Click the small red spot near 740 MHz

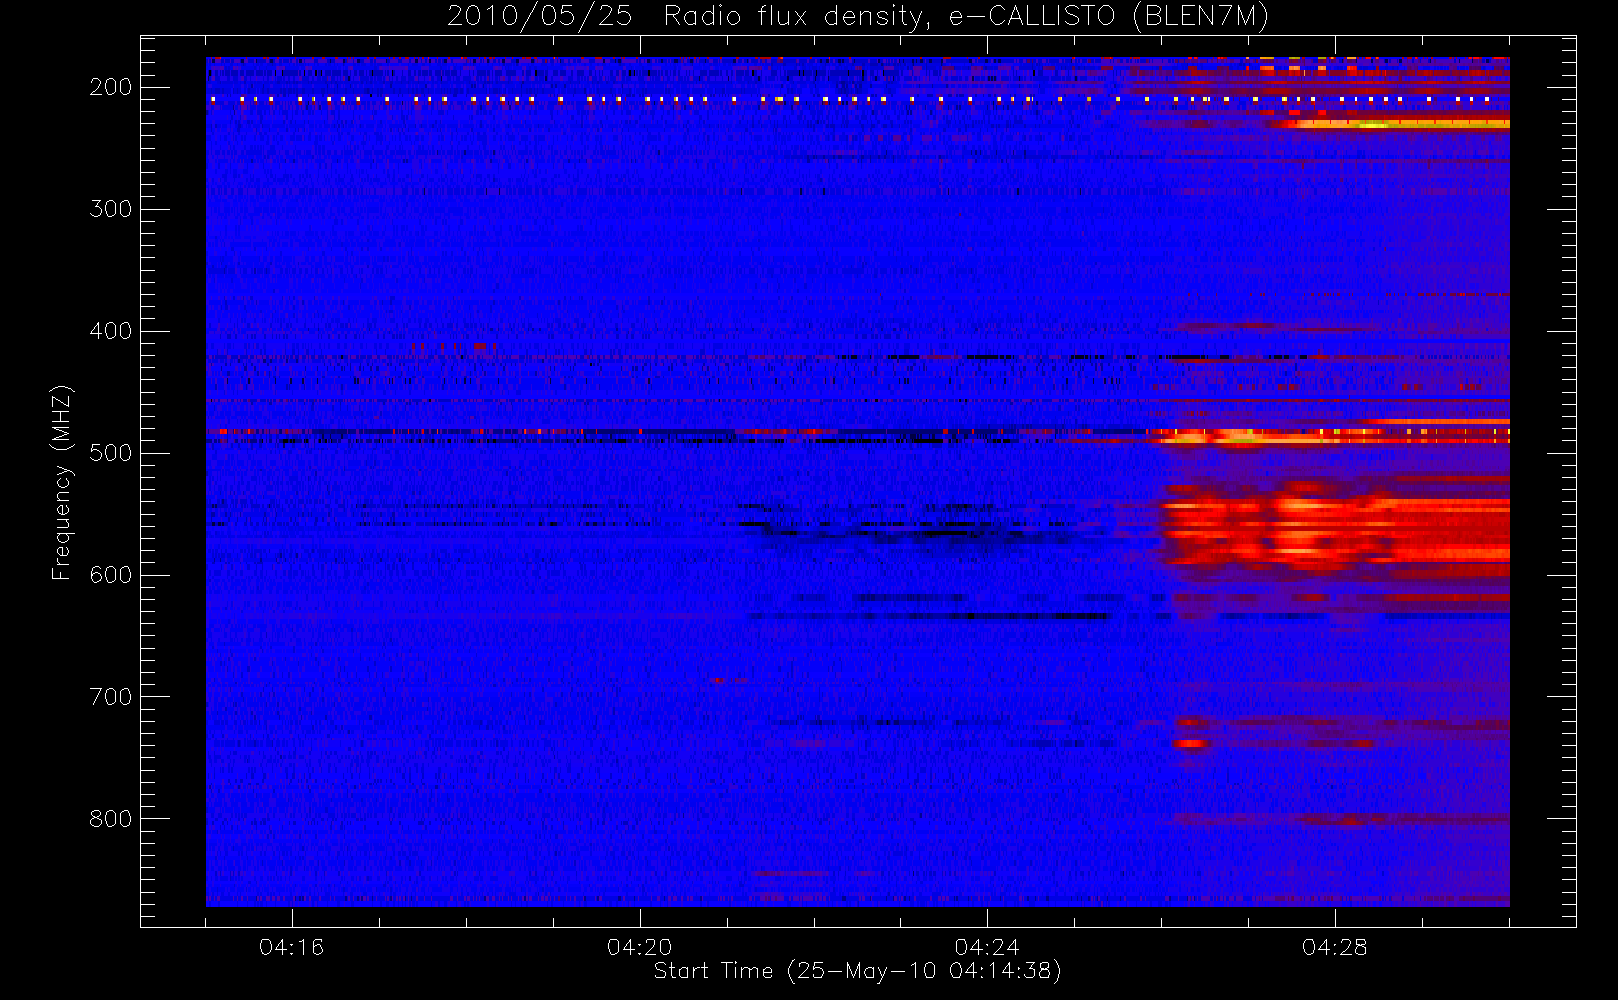(x=1191, y=744)
